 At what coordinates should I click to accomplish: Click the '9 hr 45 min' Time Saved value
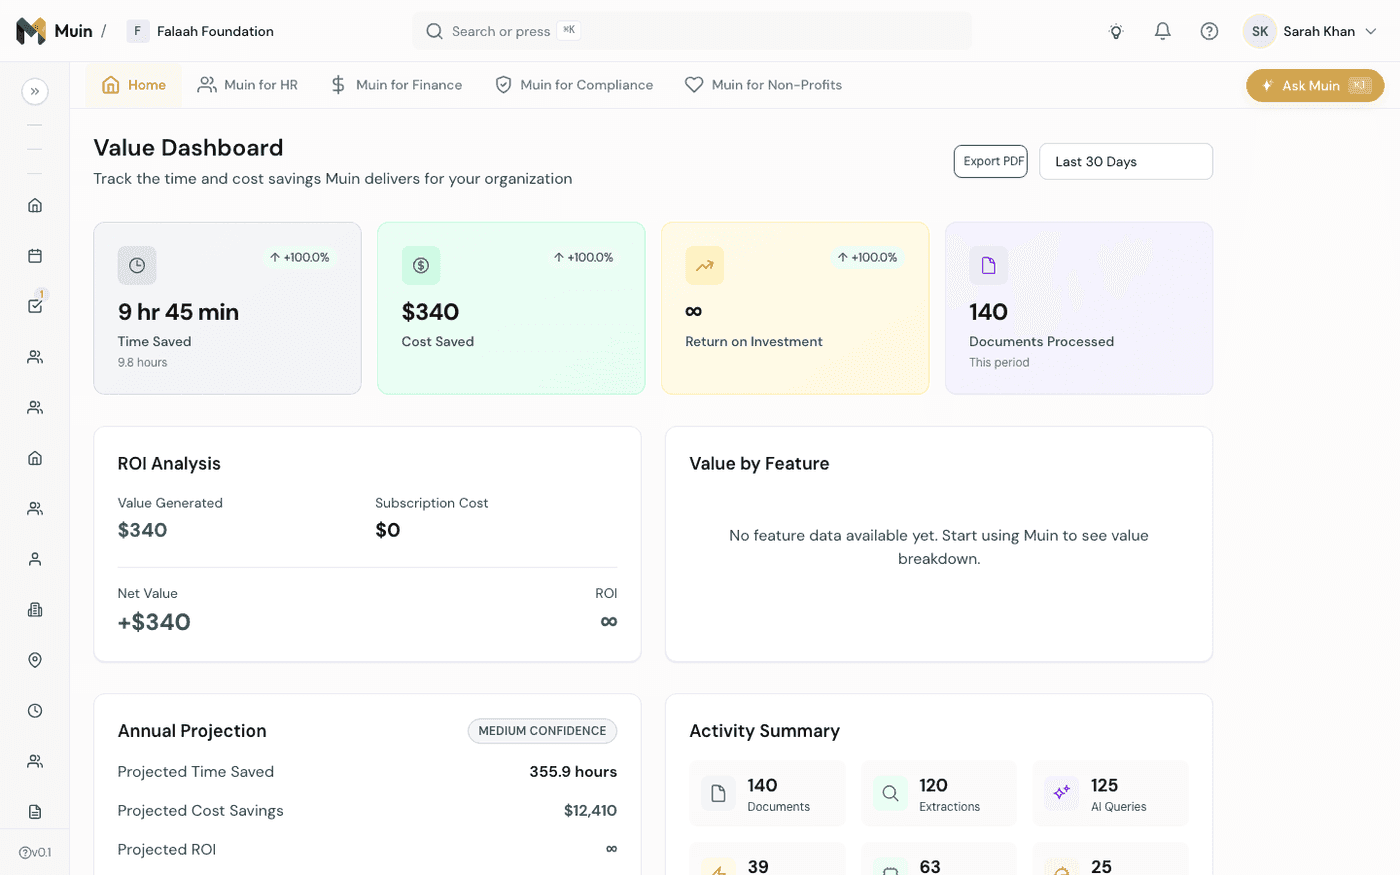178,312
